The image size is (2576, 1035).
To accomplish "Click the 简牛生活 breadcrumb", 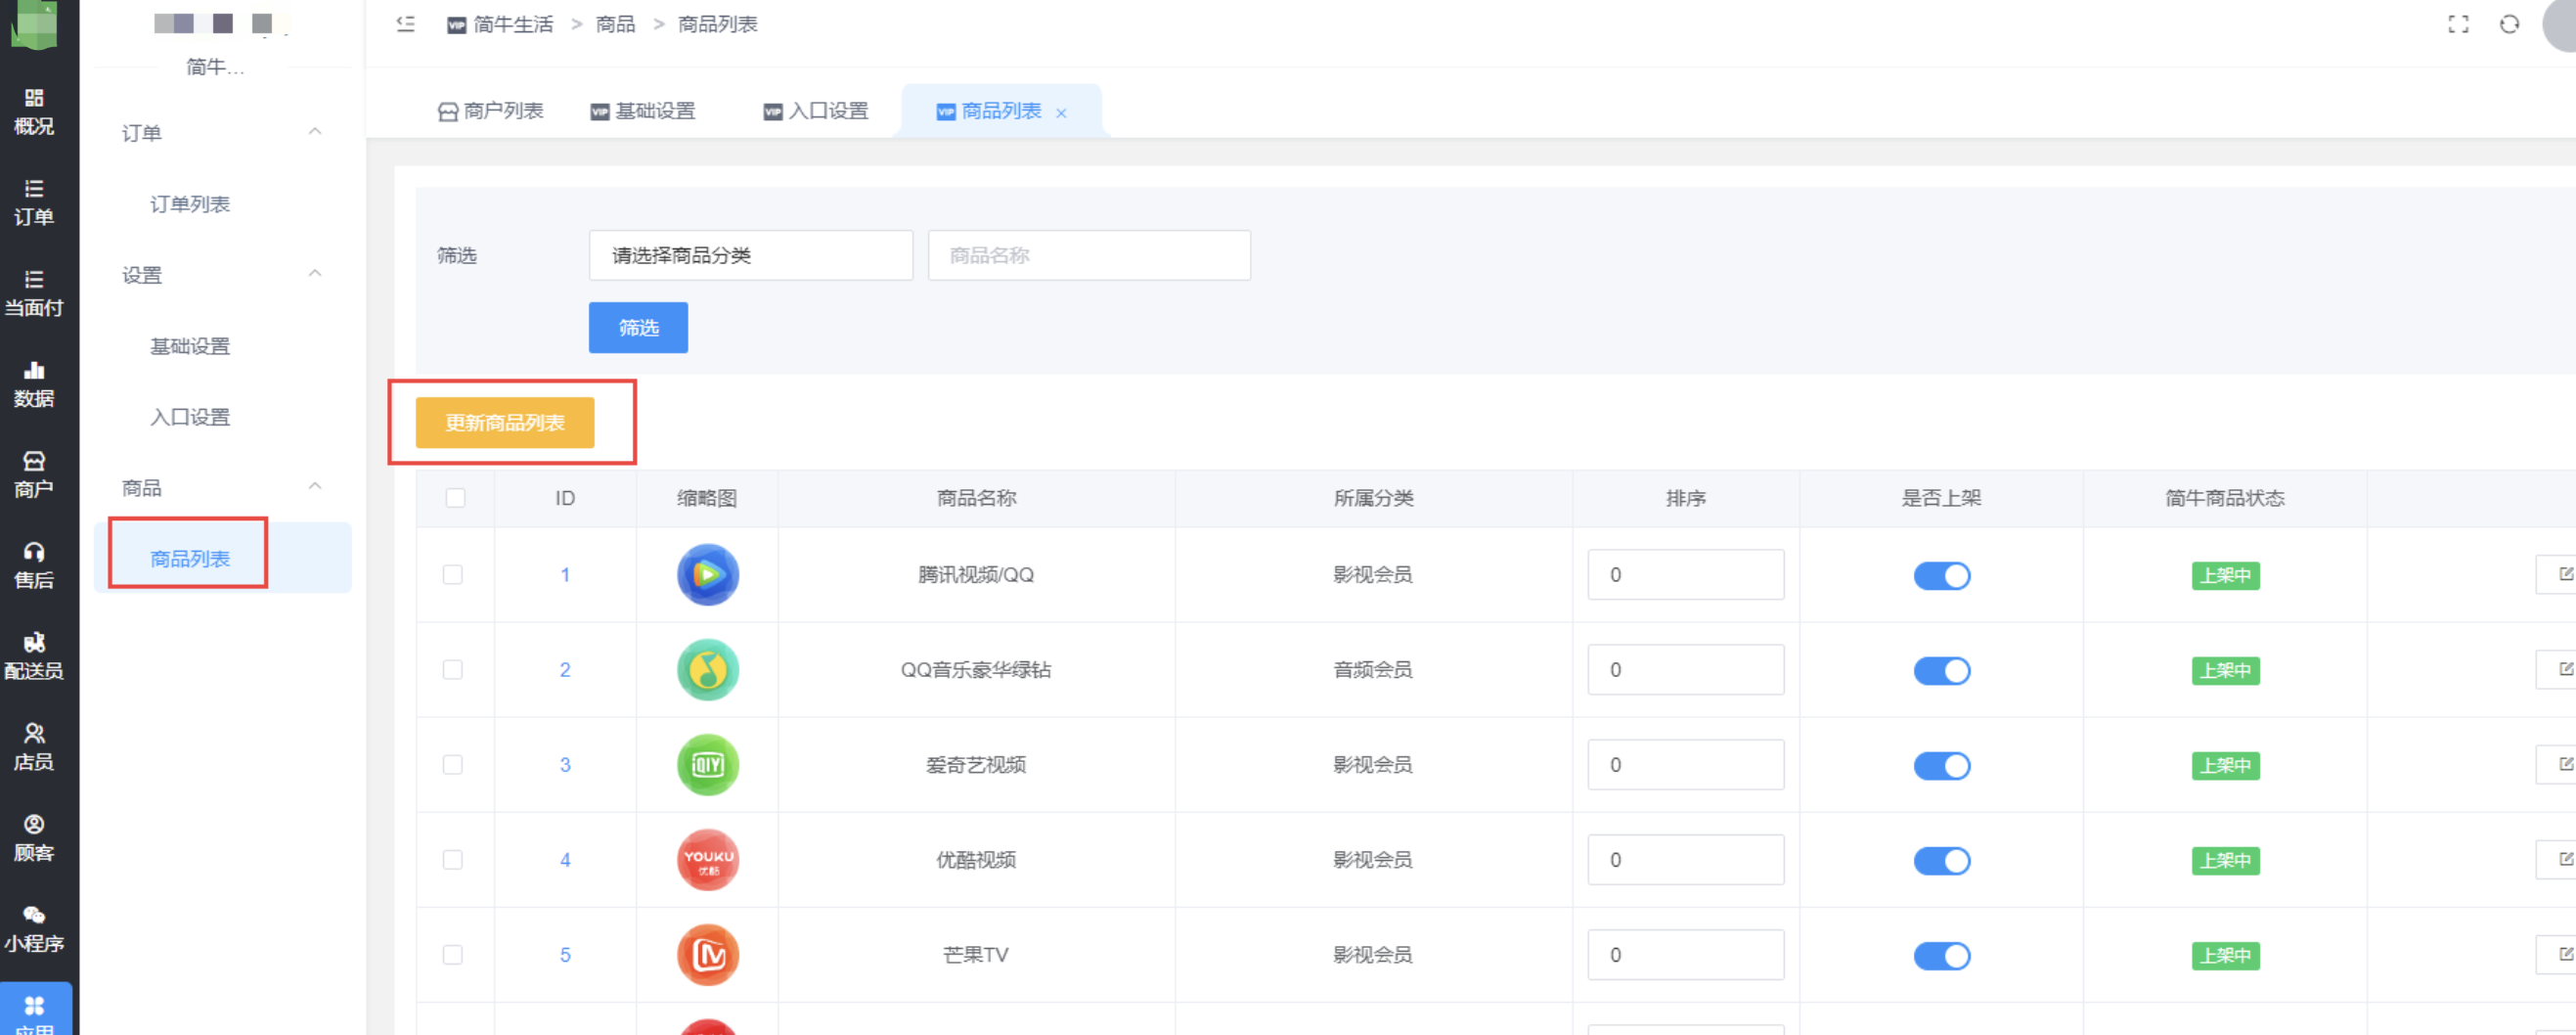I will point(513,24).
